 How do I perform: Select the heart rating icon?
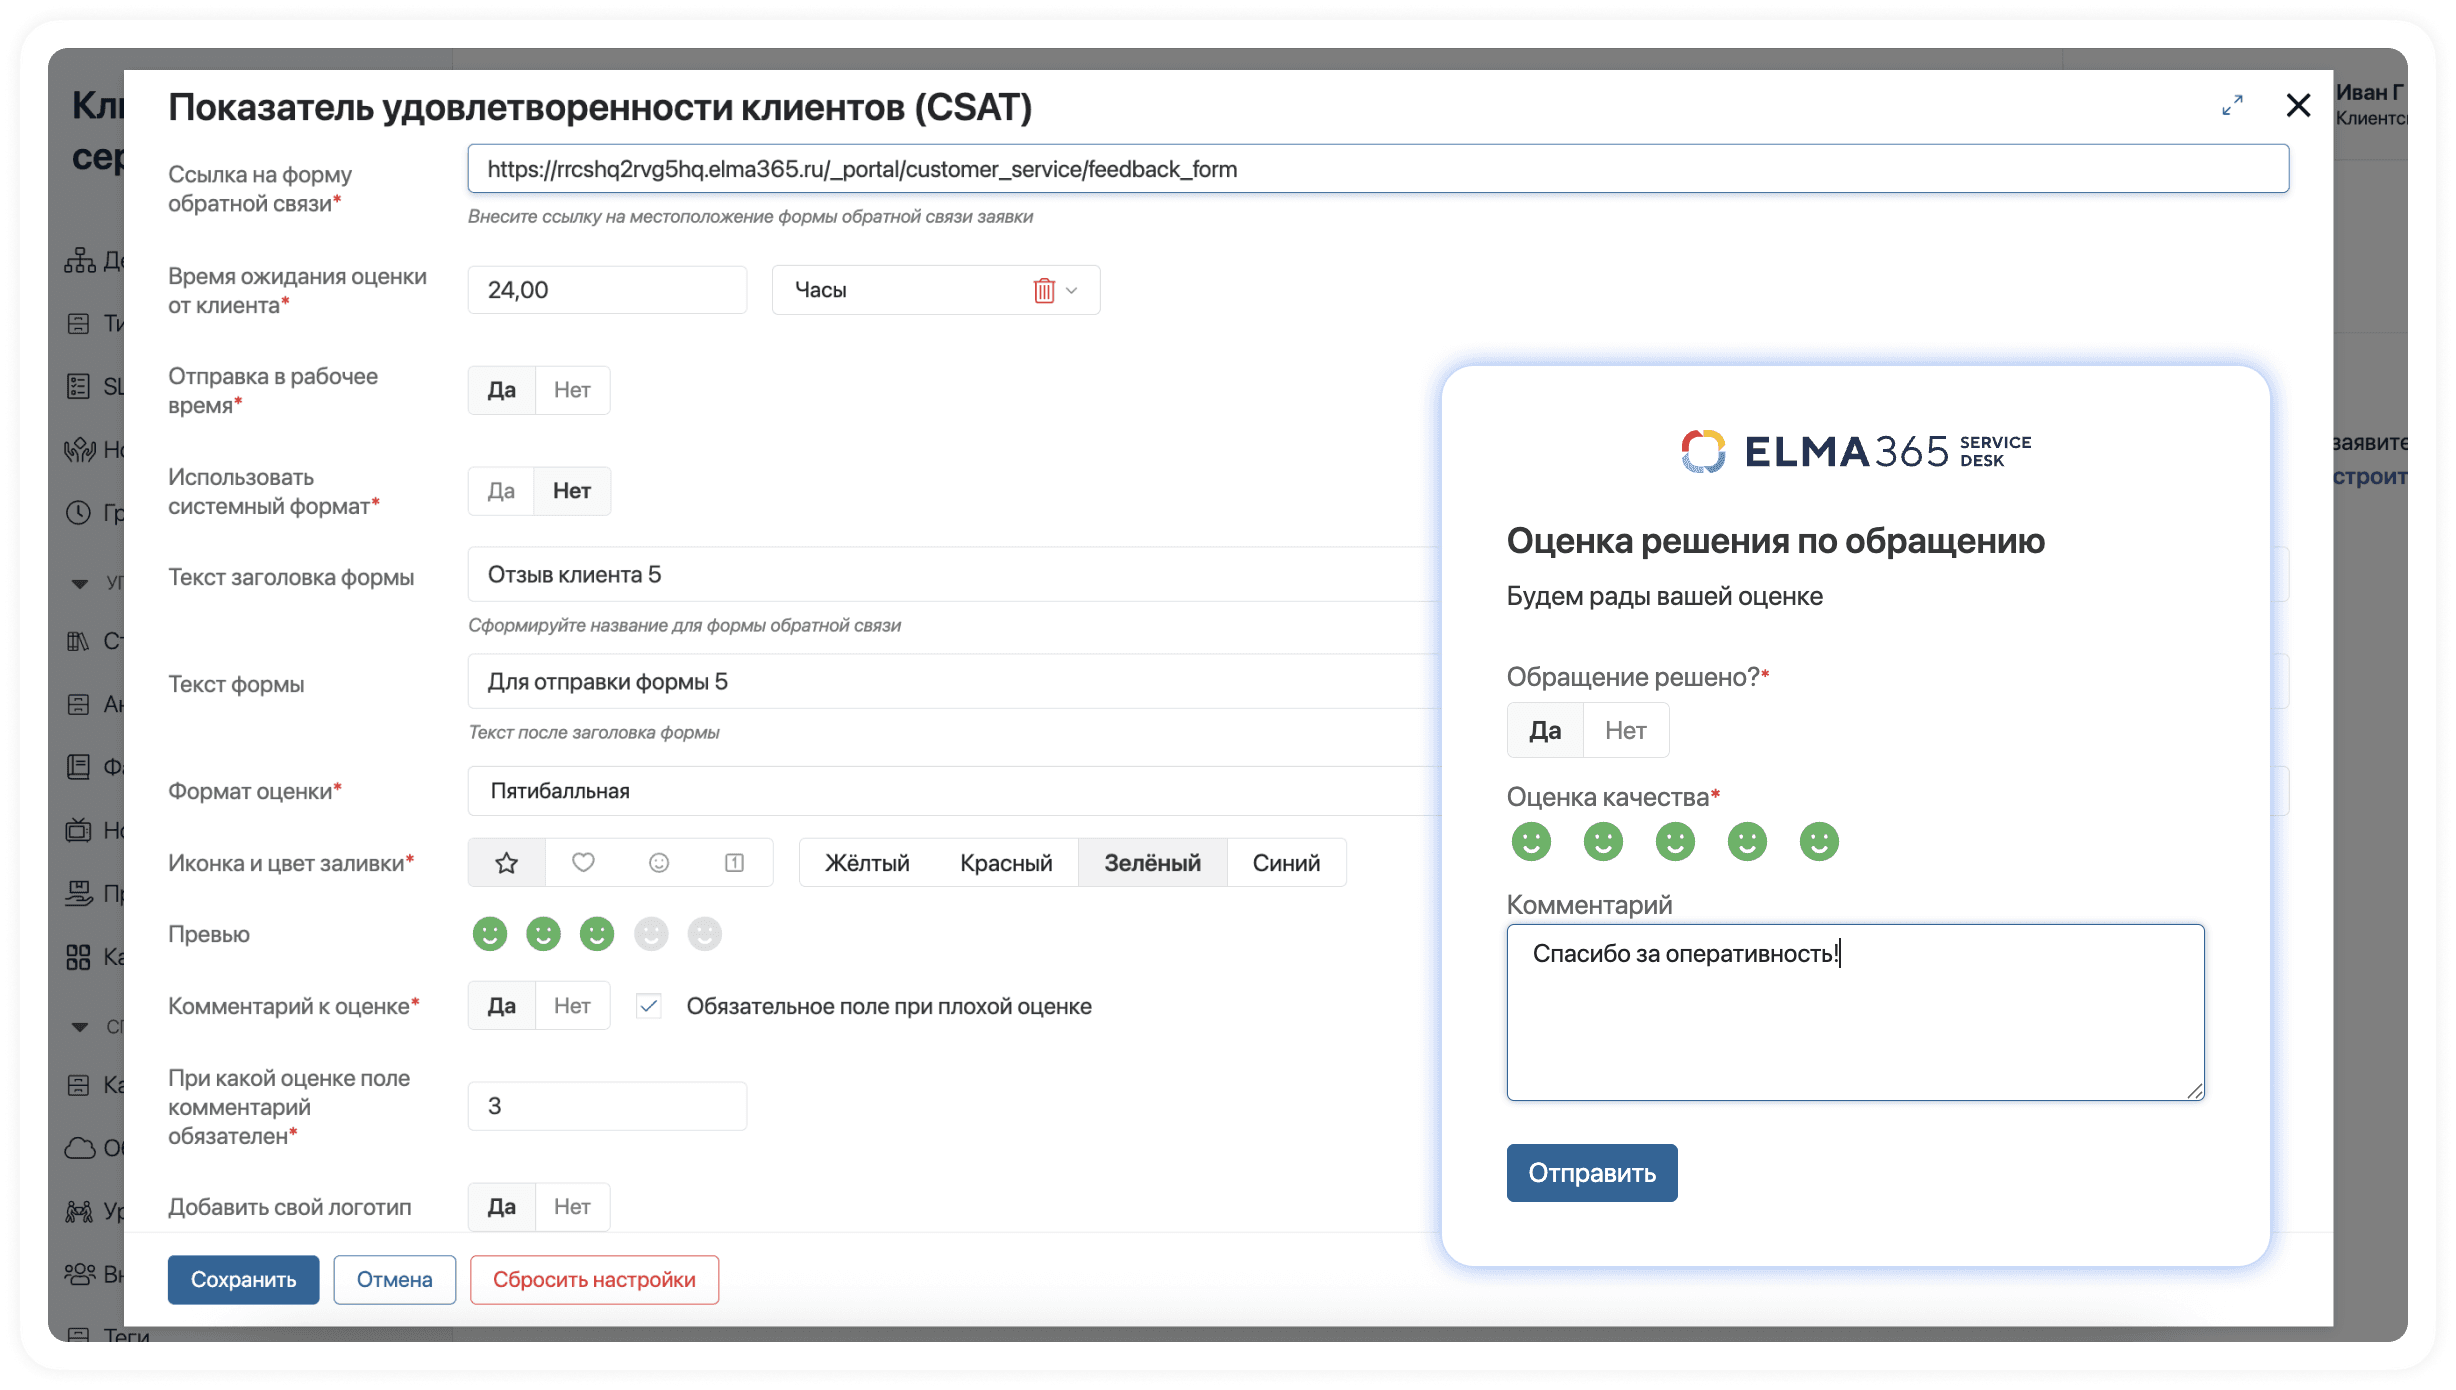coord(583,862)
